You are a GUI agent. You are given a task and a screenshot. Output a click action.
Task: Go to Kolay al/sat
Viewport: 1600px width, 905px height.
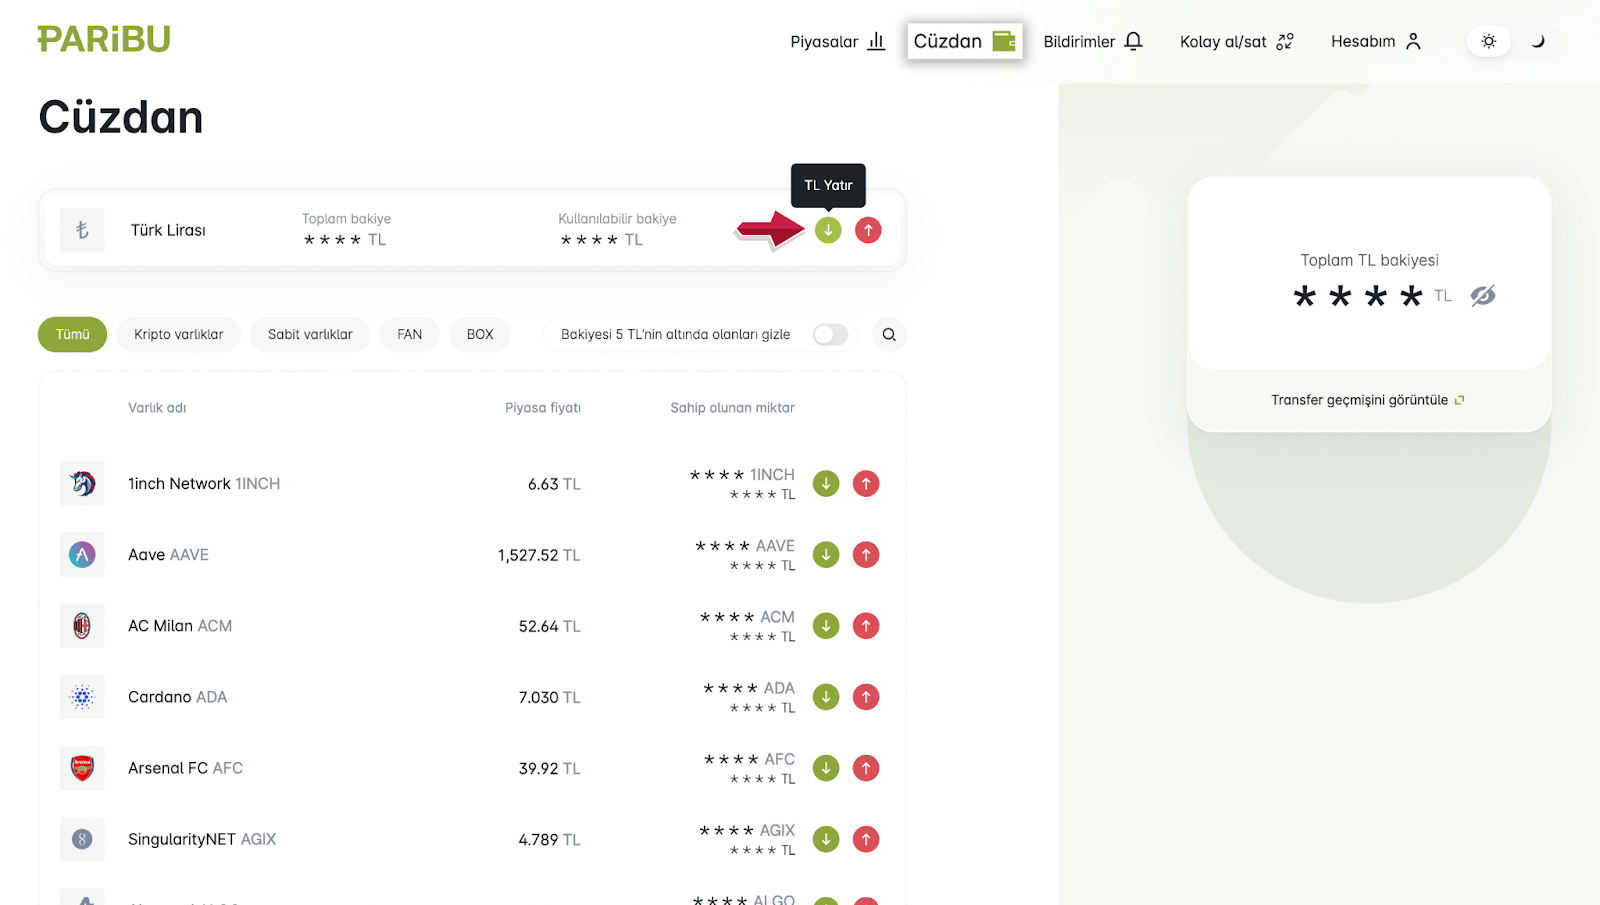(x=1237, y=41)
